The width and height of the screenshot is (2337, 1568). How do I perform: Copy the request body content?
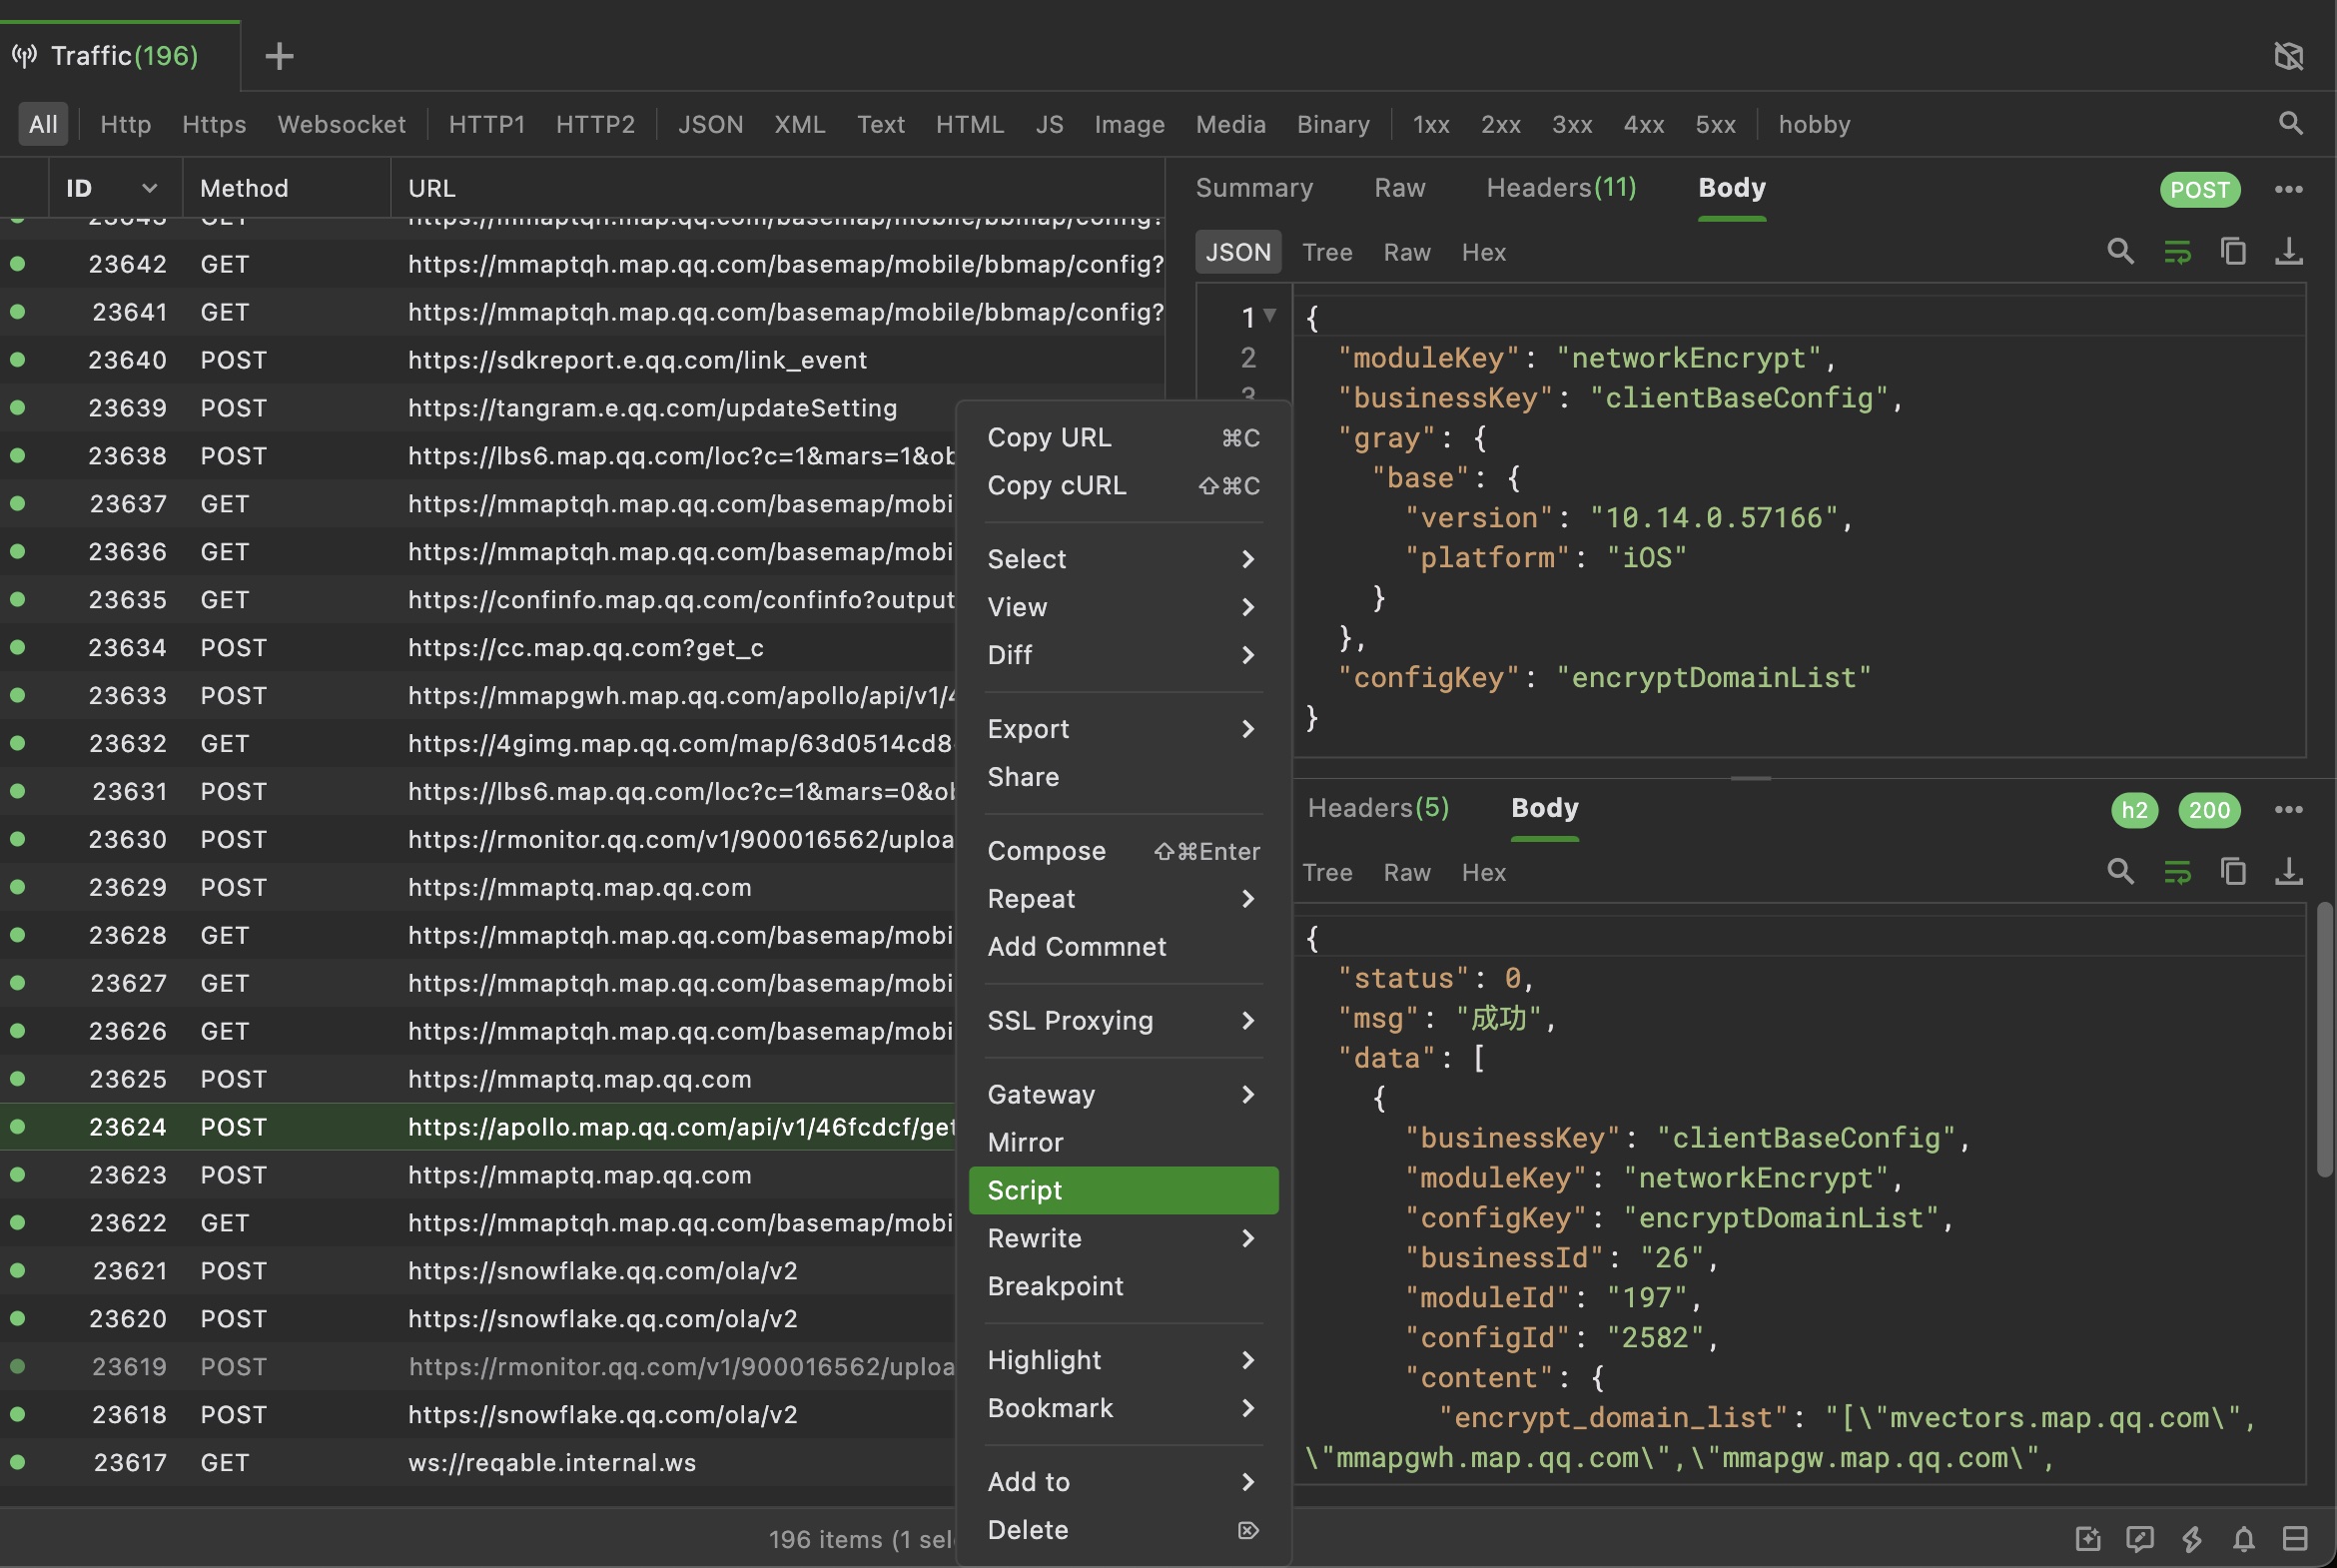coord(2233,251)
